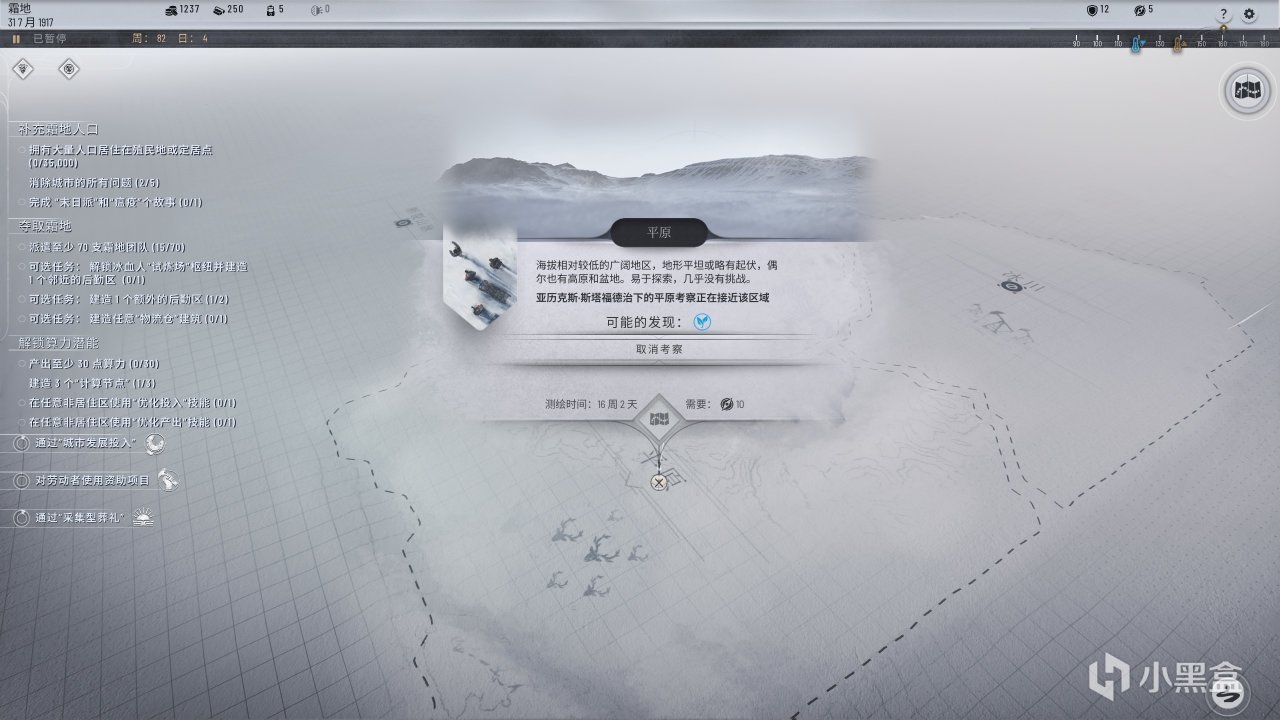The height and width of the screenshot is (720, 1280).
Task: Click the 测绘时间: 16周 2天 survey time
Action: [591, 405]
